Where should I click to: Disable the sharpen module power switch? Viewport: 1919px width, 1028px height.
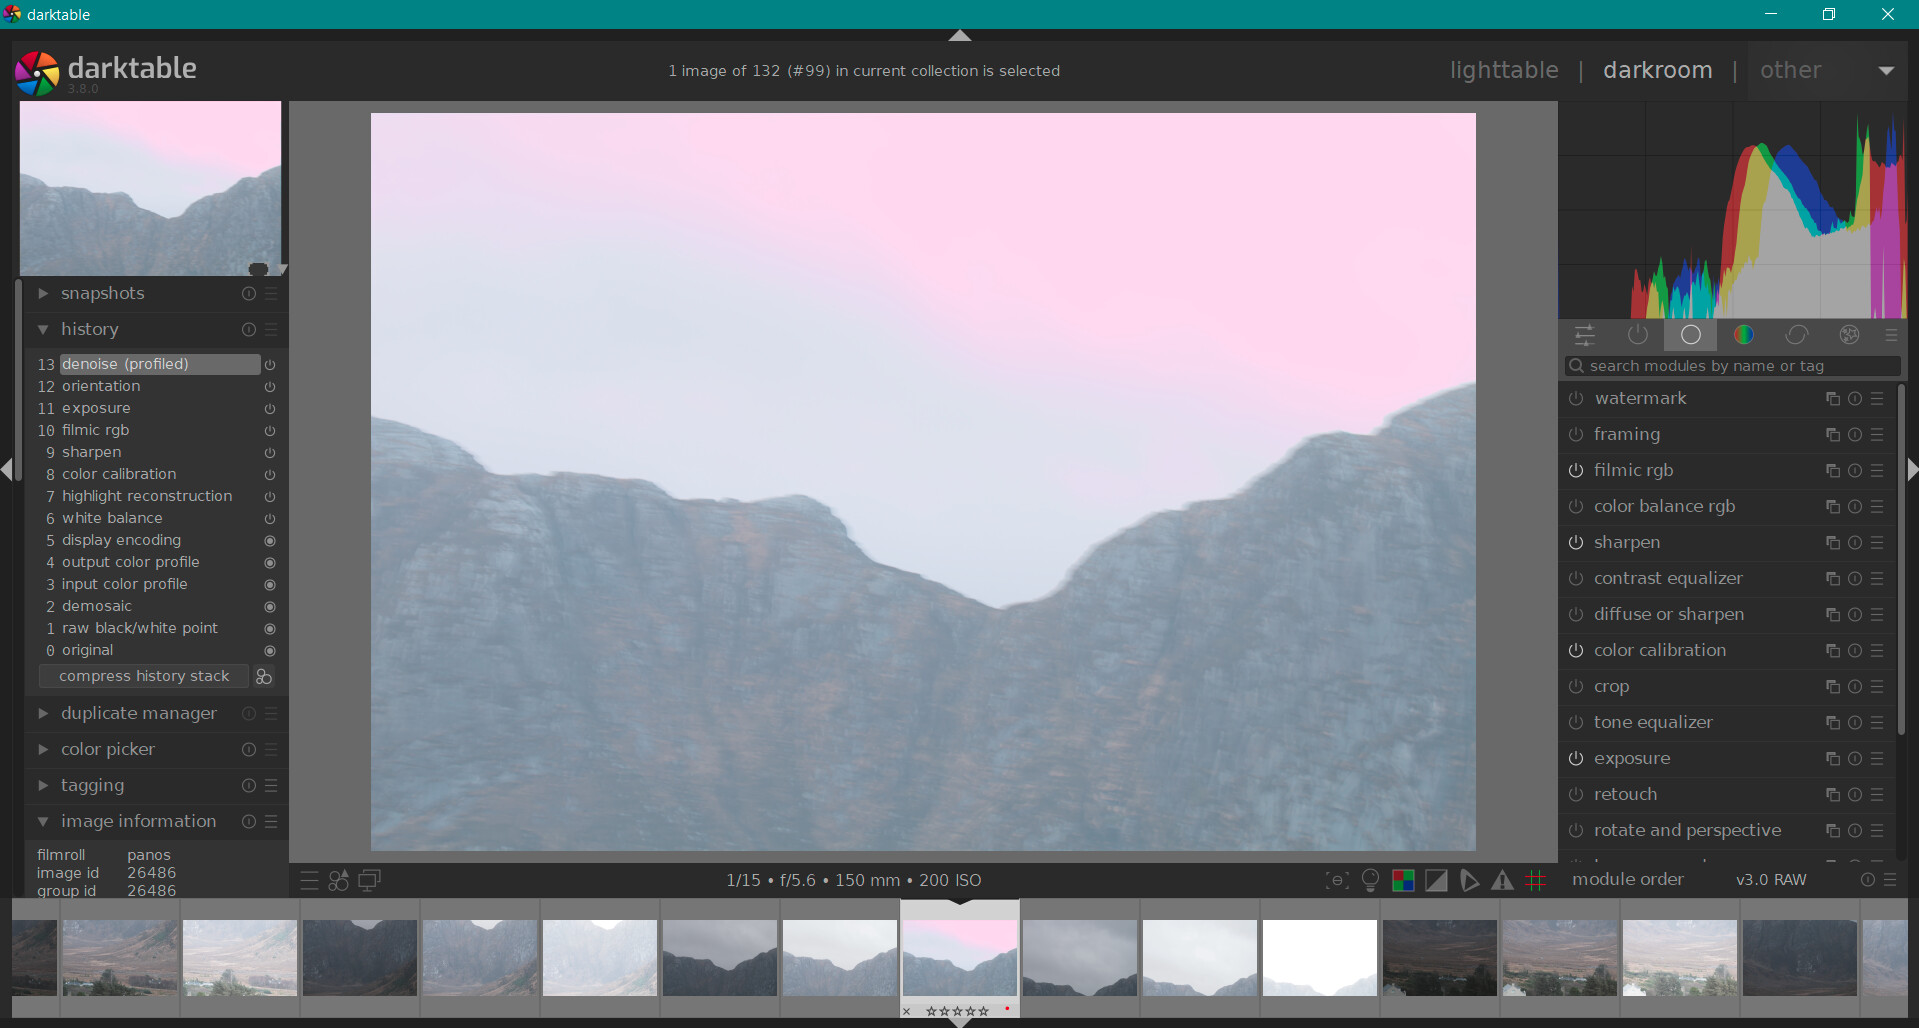1576,543
